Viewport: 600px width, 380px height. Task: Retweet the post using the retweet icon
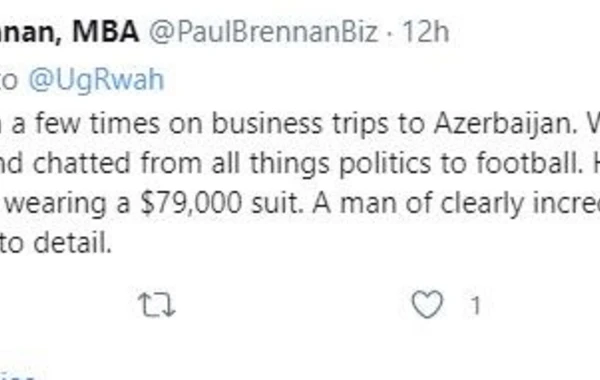(x=157, y=305)
